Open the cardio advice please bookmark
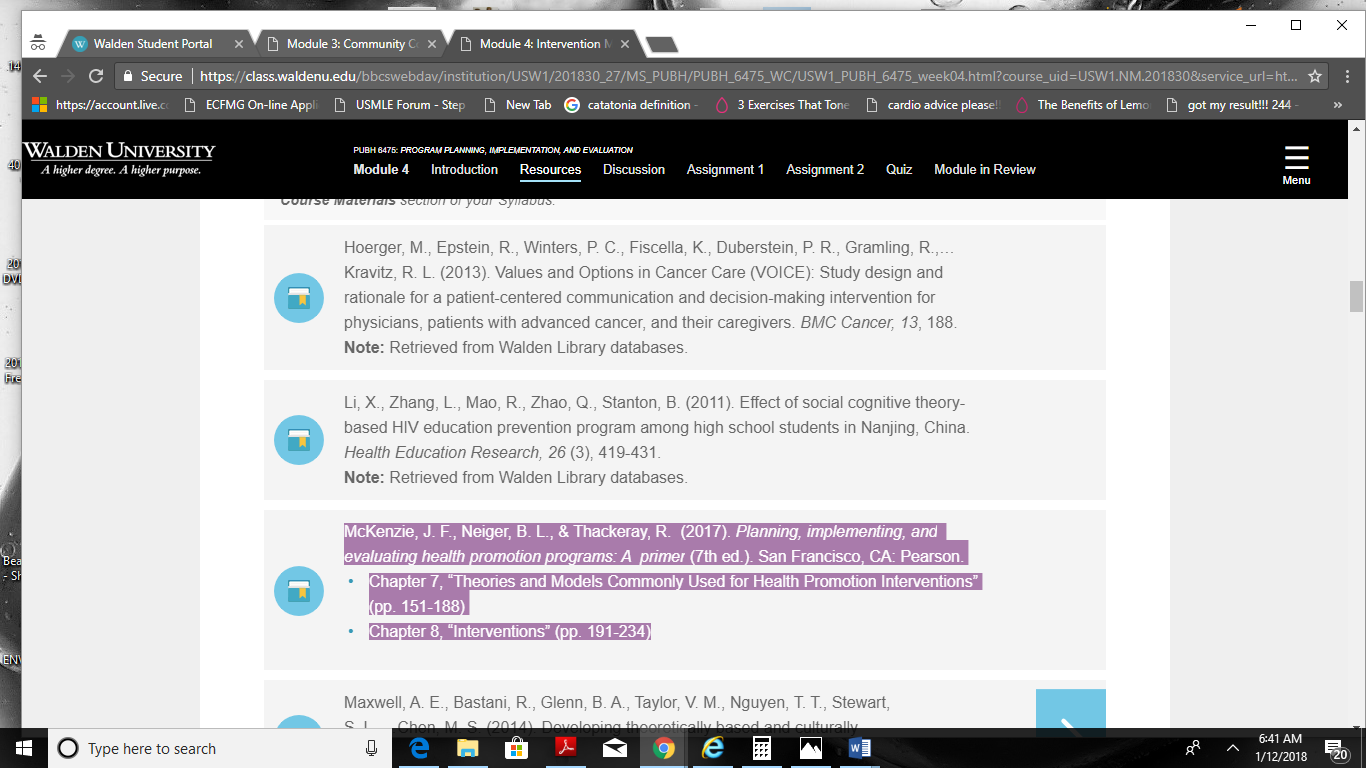This screenshot has width=1366, height=768. [x=932, y=104]
